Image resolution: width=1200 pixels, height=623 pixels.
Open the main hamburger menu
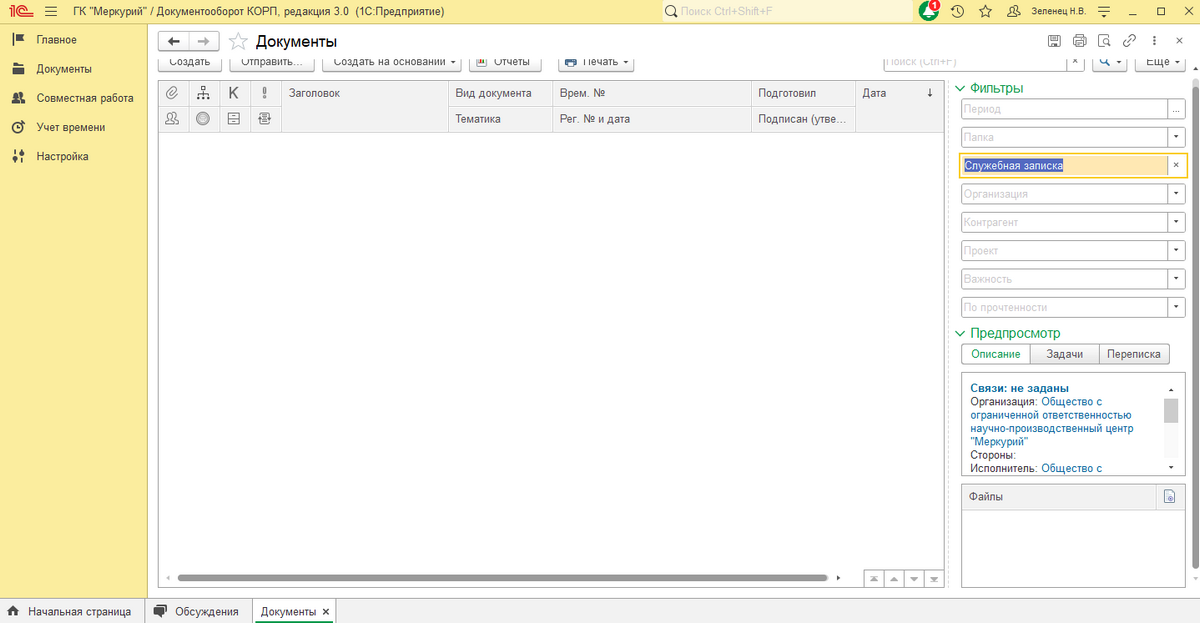tap(50, 11)
